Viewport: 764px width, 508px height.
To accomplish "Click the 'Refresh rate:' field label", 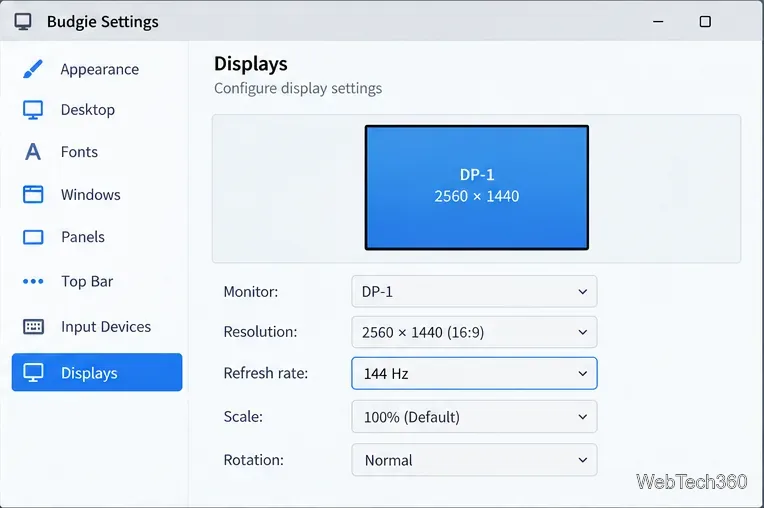I will pos(266,373).
